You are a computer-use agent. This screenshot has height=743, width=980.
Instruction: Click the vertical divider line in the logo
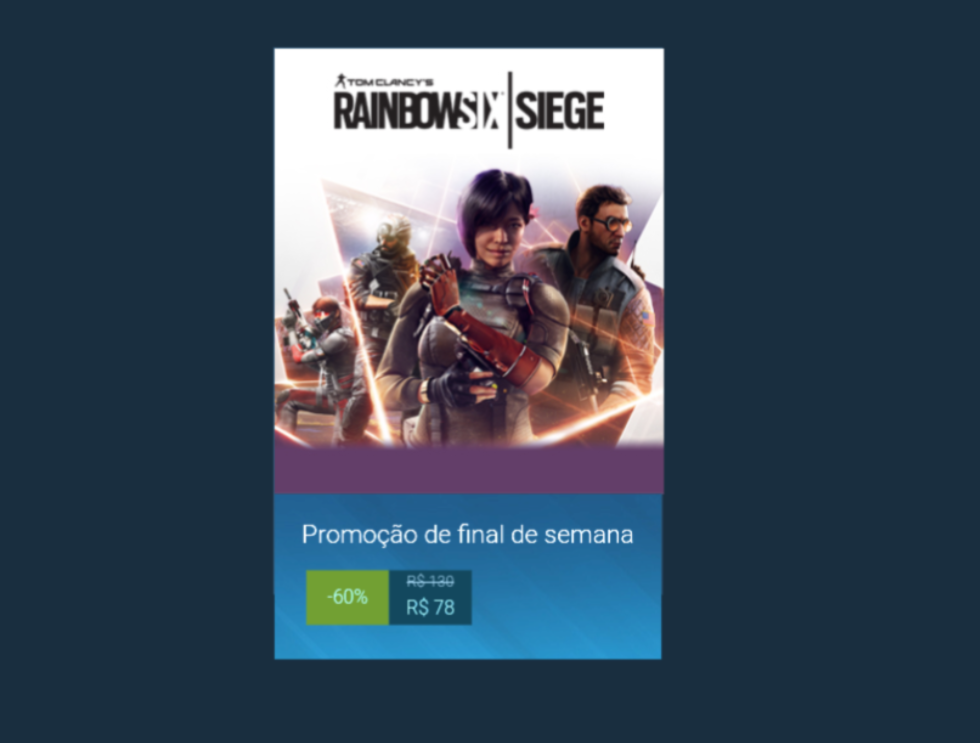(x=509, y=110)
